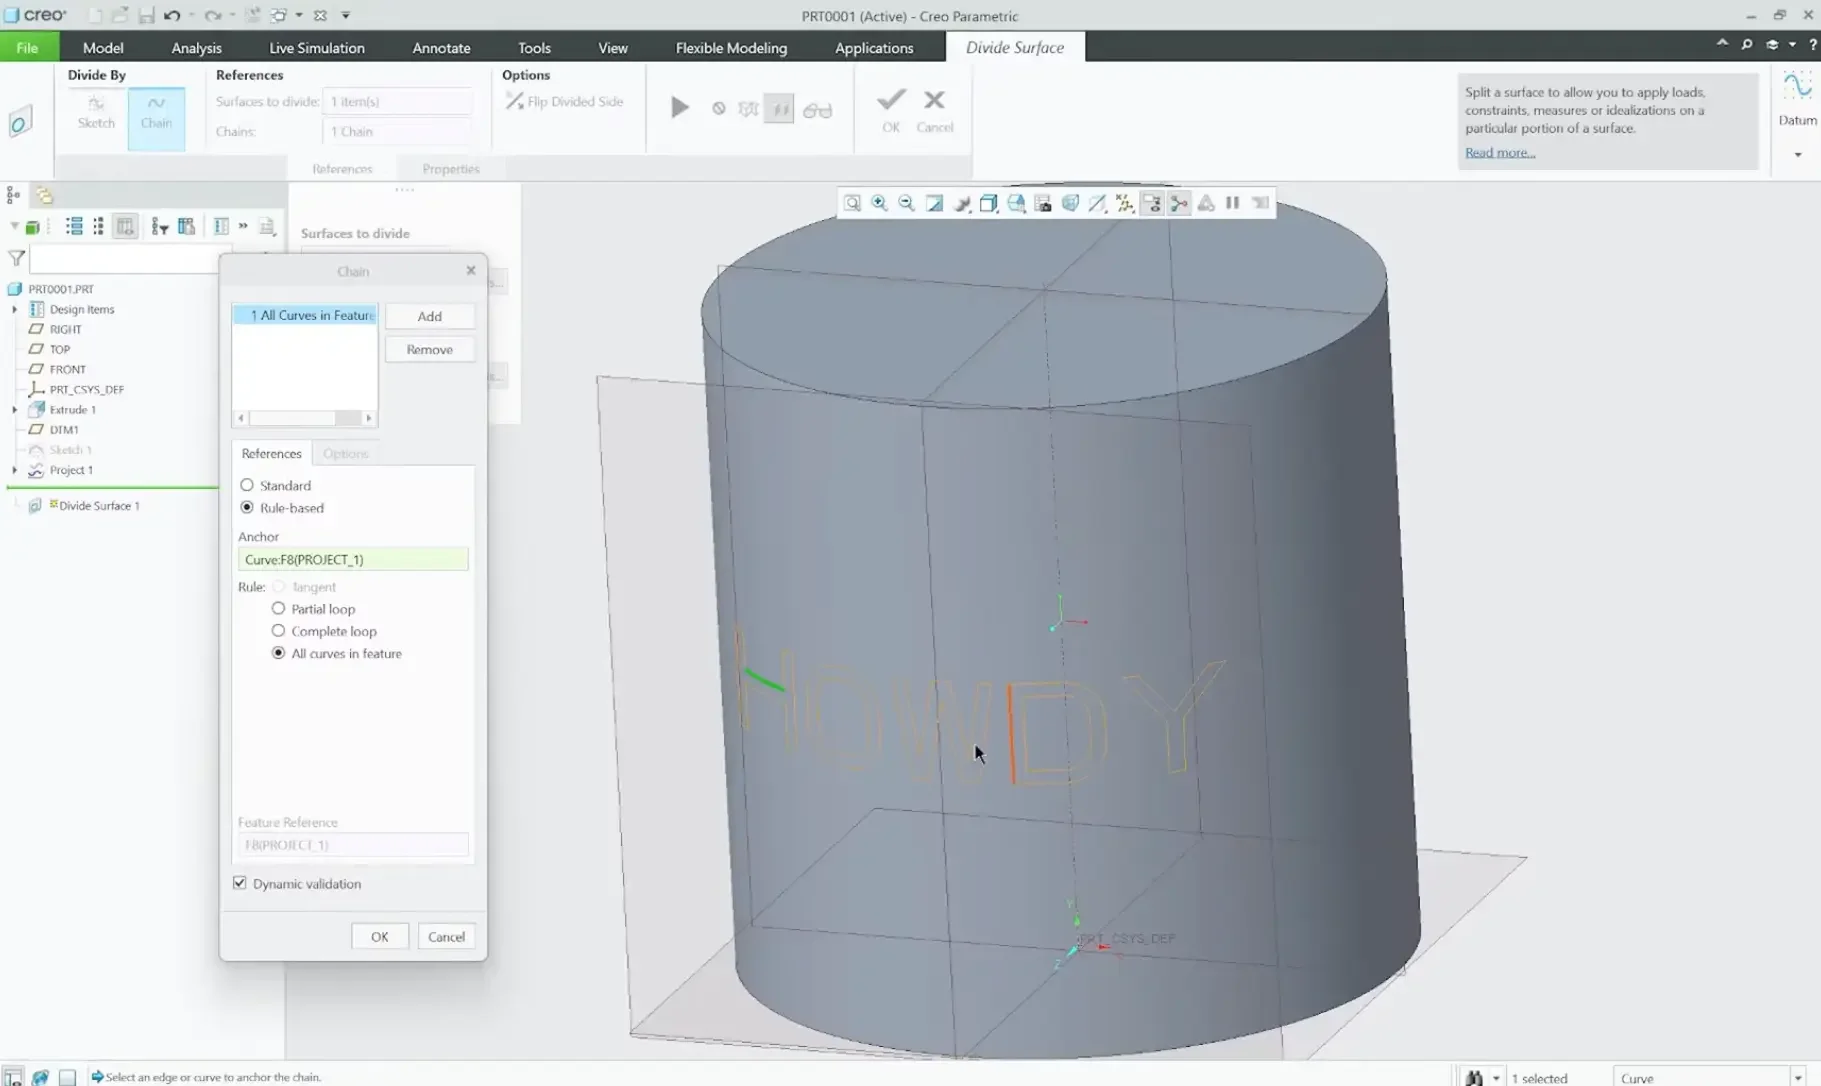
Task: Open the Undo history dropdown arrow
Action: [x=190, y=15]
